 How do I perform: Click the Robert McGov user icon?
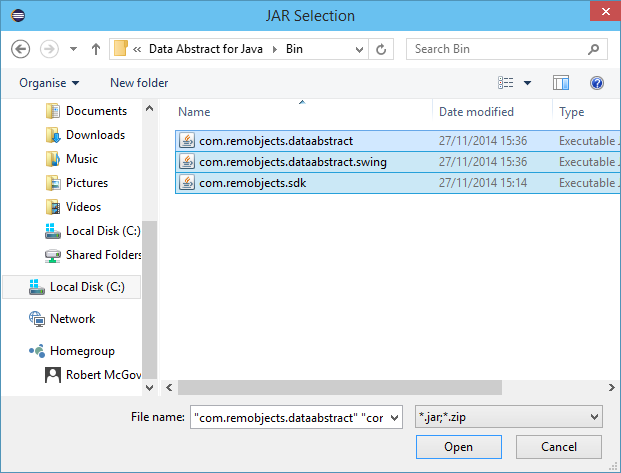pos(53,375)
